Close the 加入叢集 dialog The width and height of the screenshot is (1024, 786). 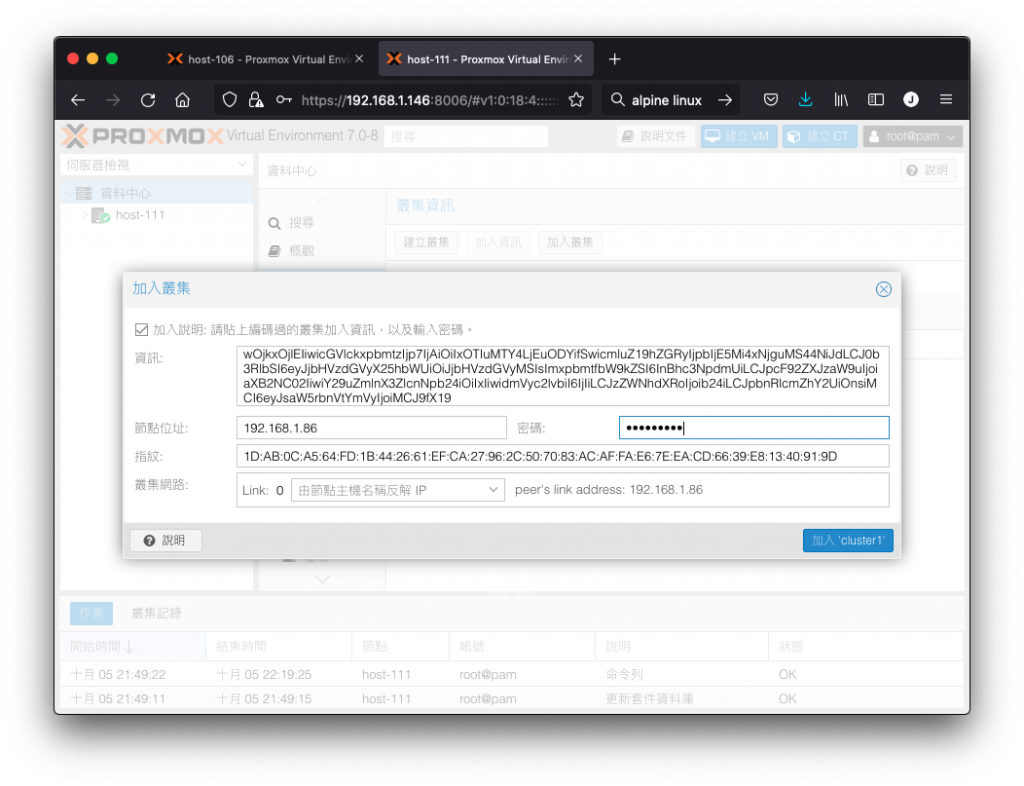[x=883, y=289]
